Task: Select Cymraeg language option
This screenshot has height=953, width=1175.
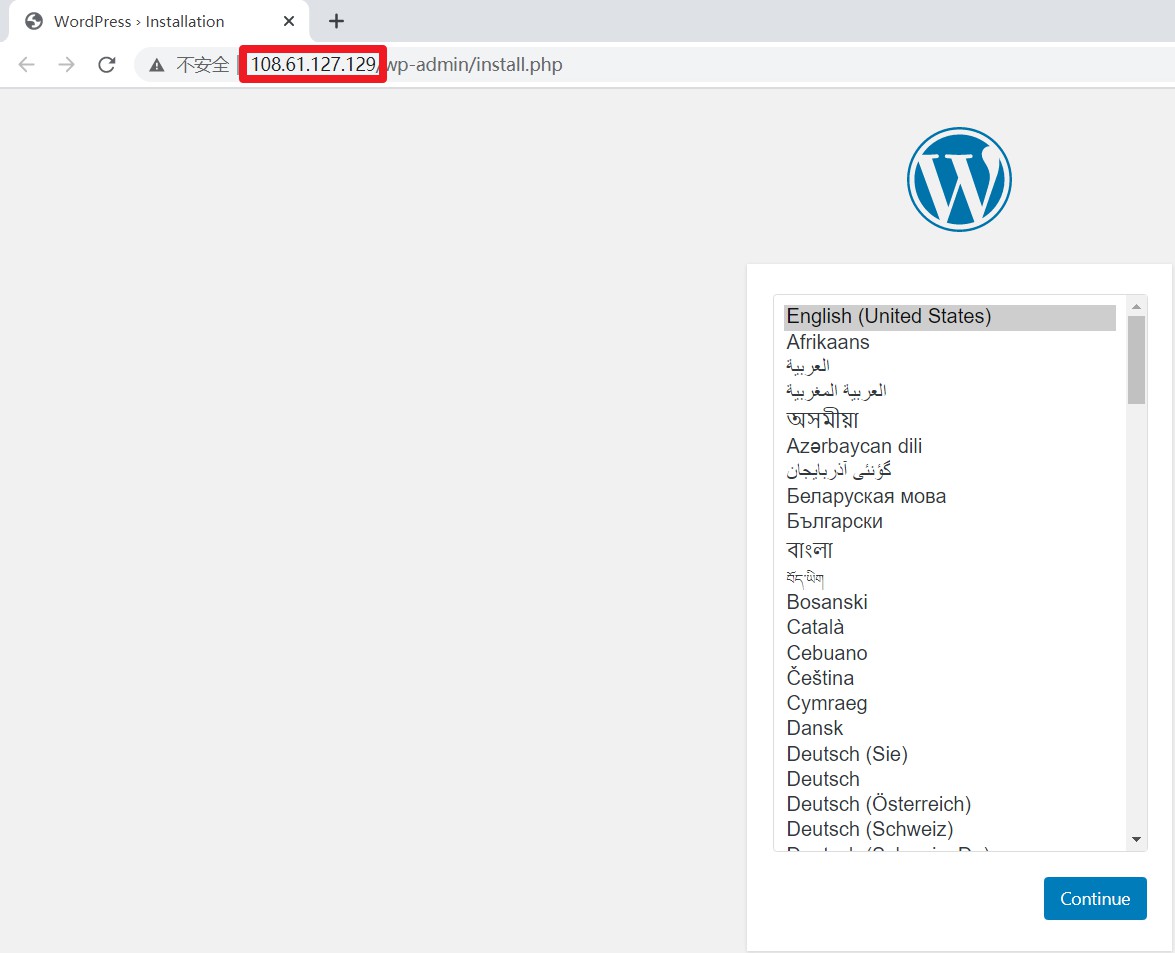Action: point(949,703)
